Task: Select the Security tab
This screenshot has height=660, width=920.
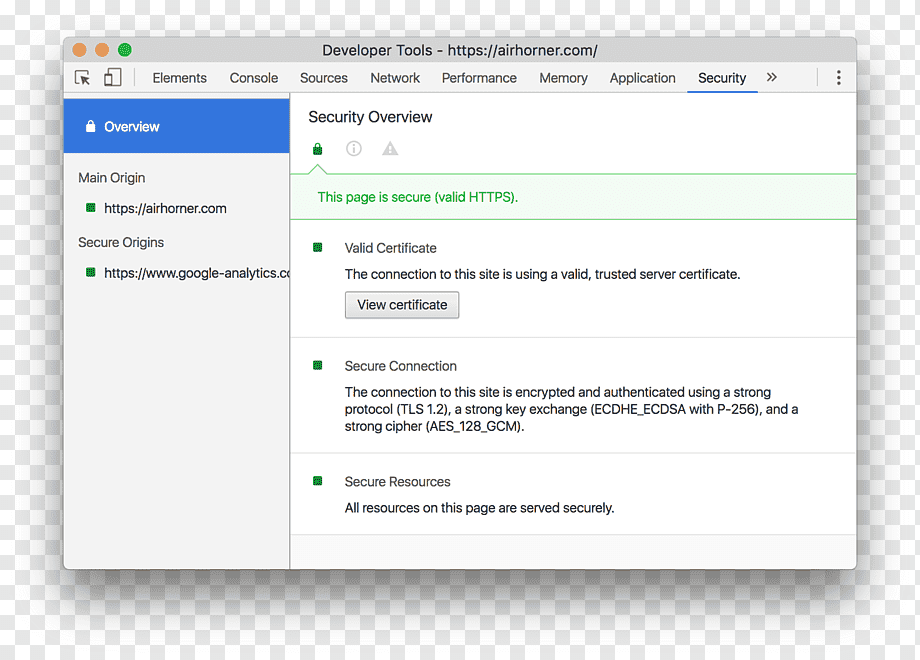Action: (x=722, y=78)
